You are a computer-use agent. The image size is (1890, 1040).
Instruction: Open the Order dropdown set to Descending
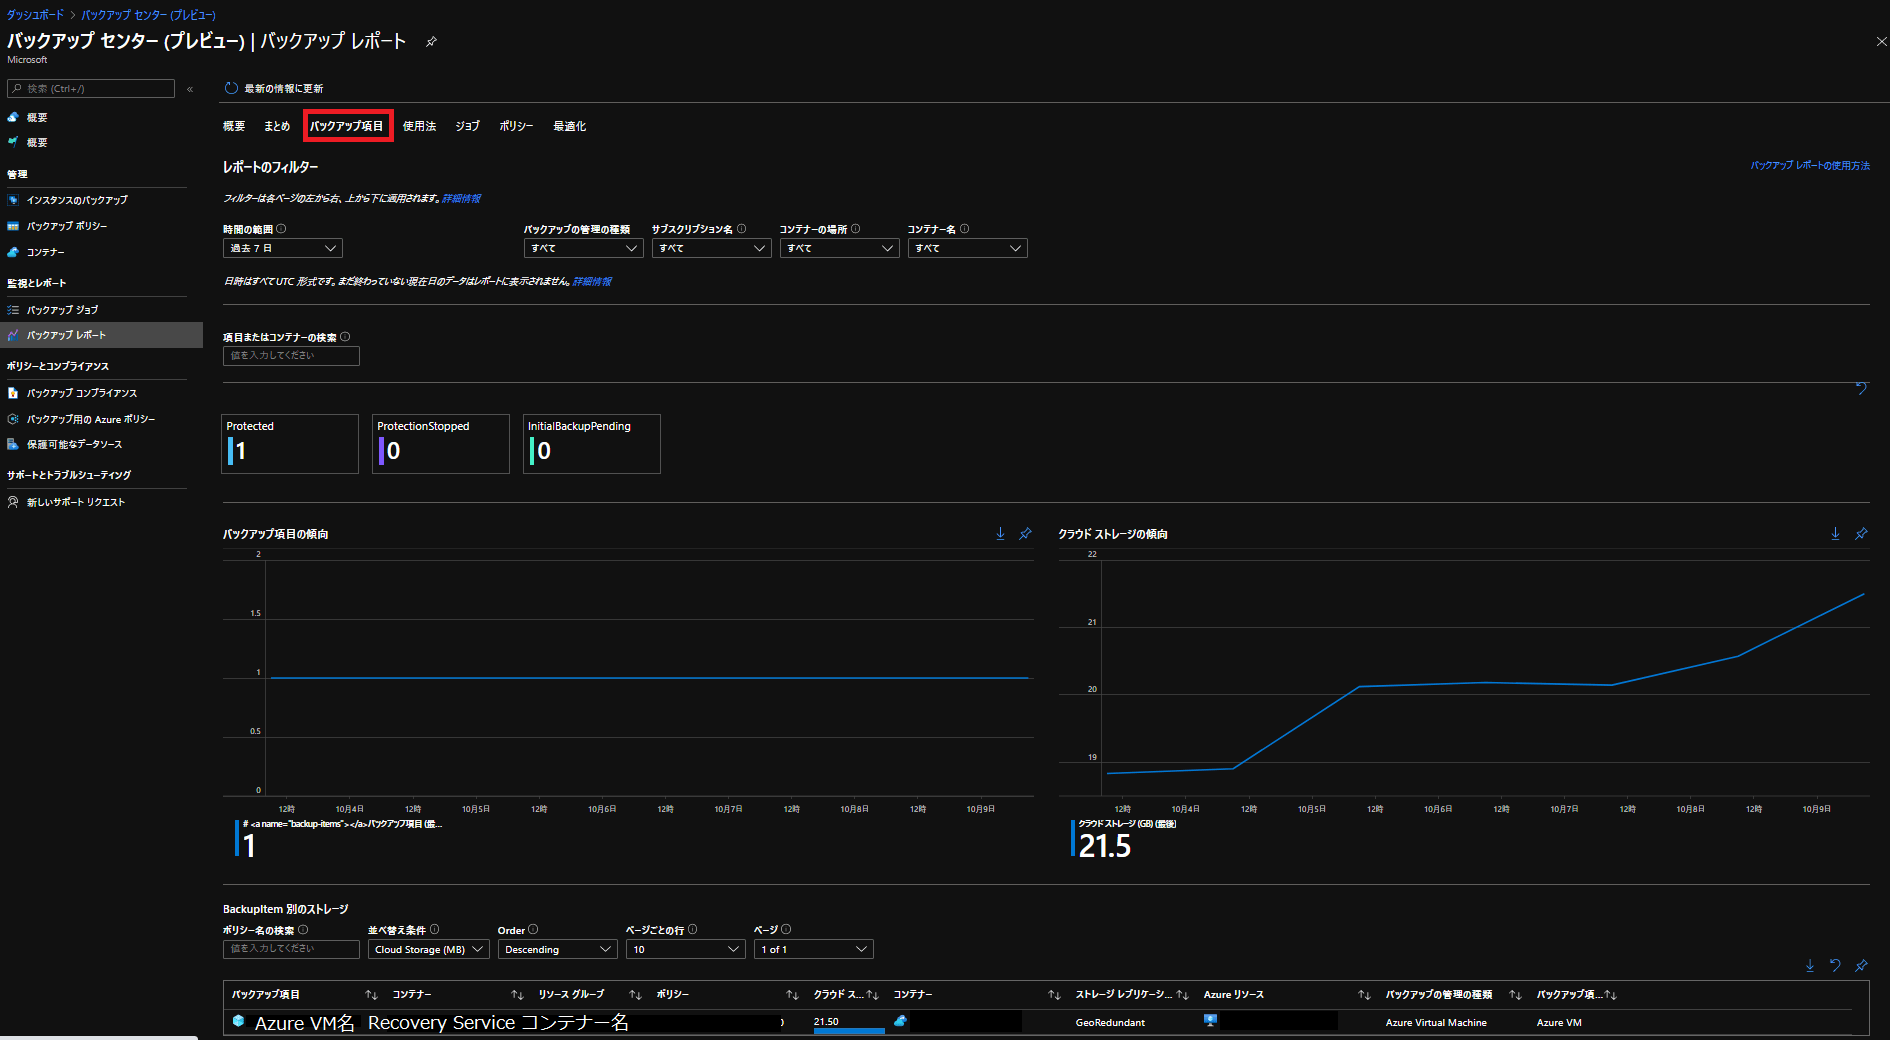[x=557, y=949]
